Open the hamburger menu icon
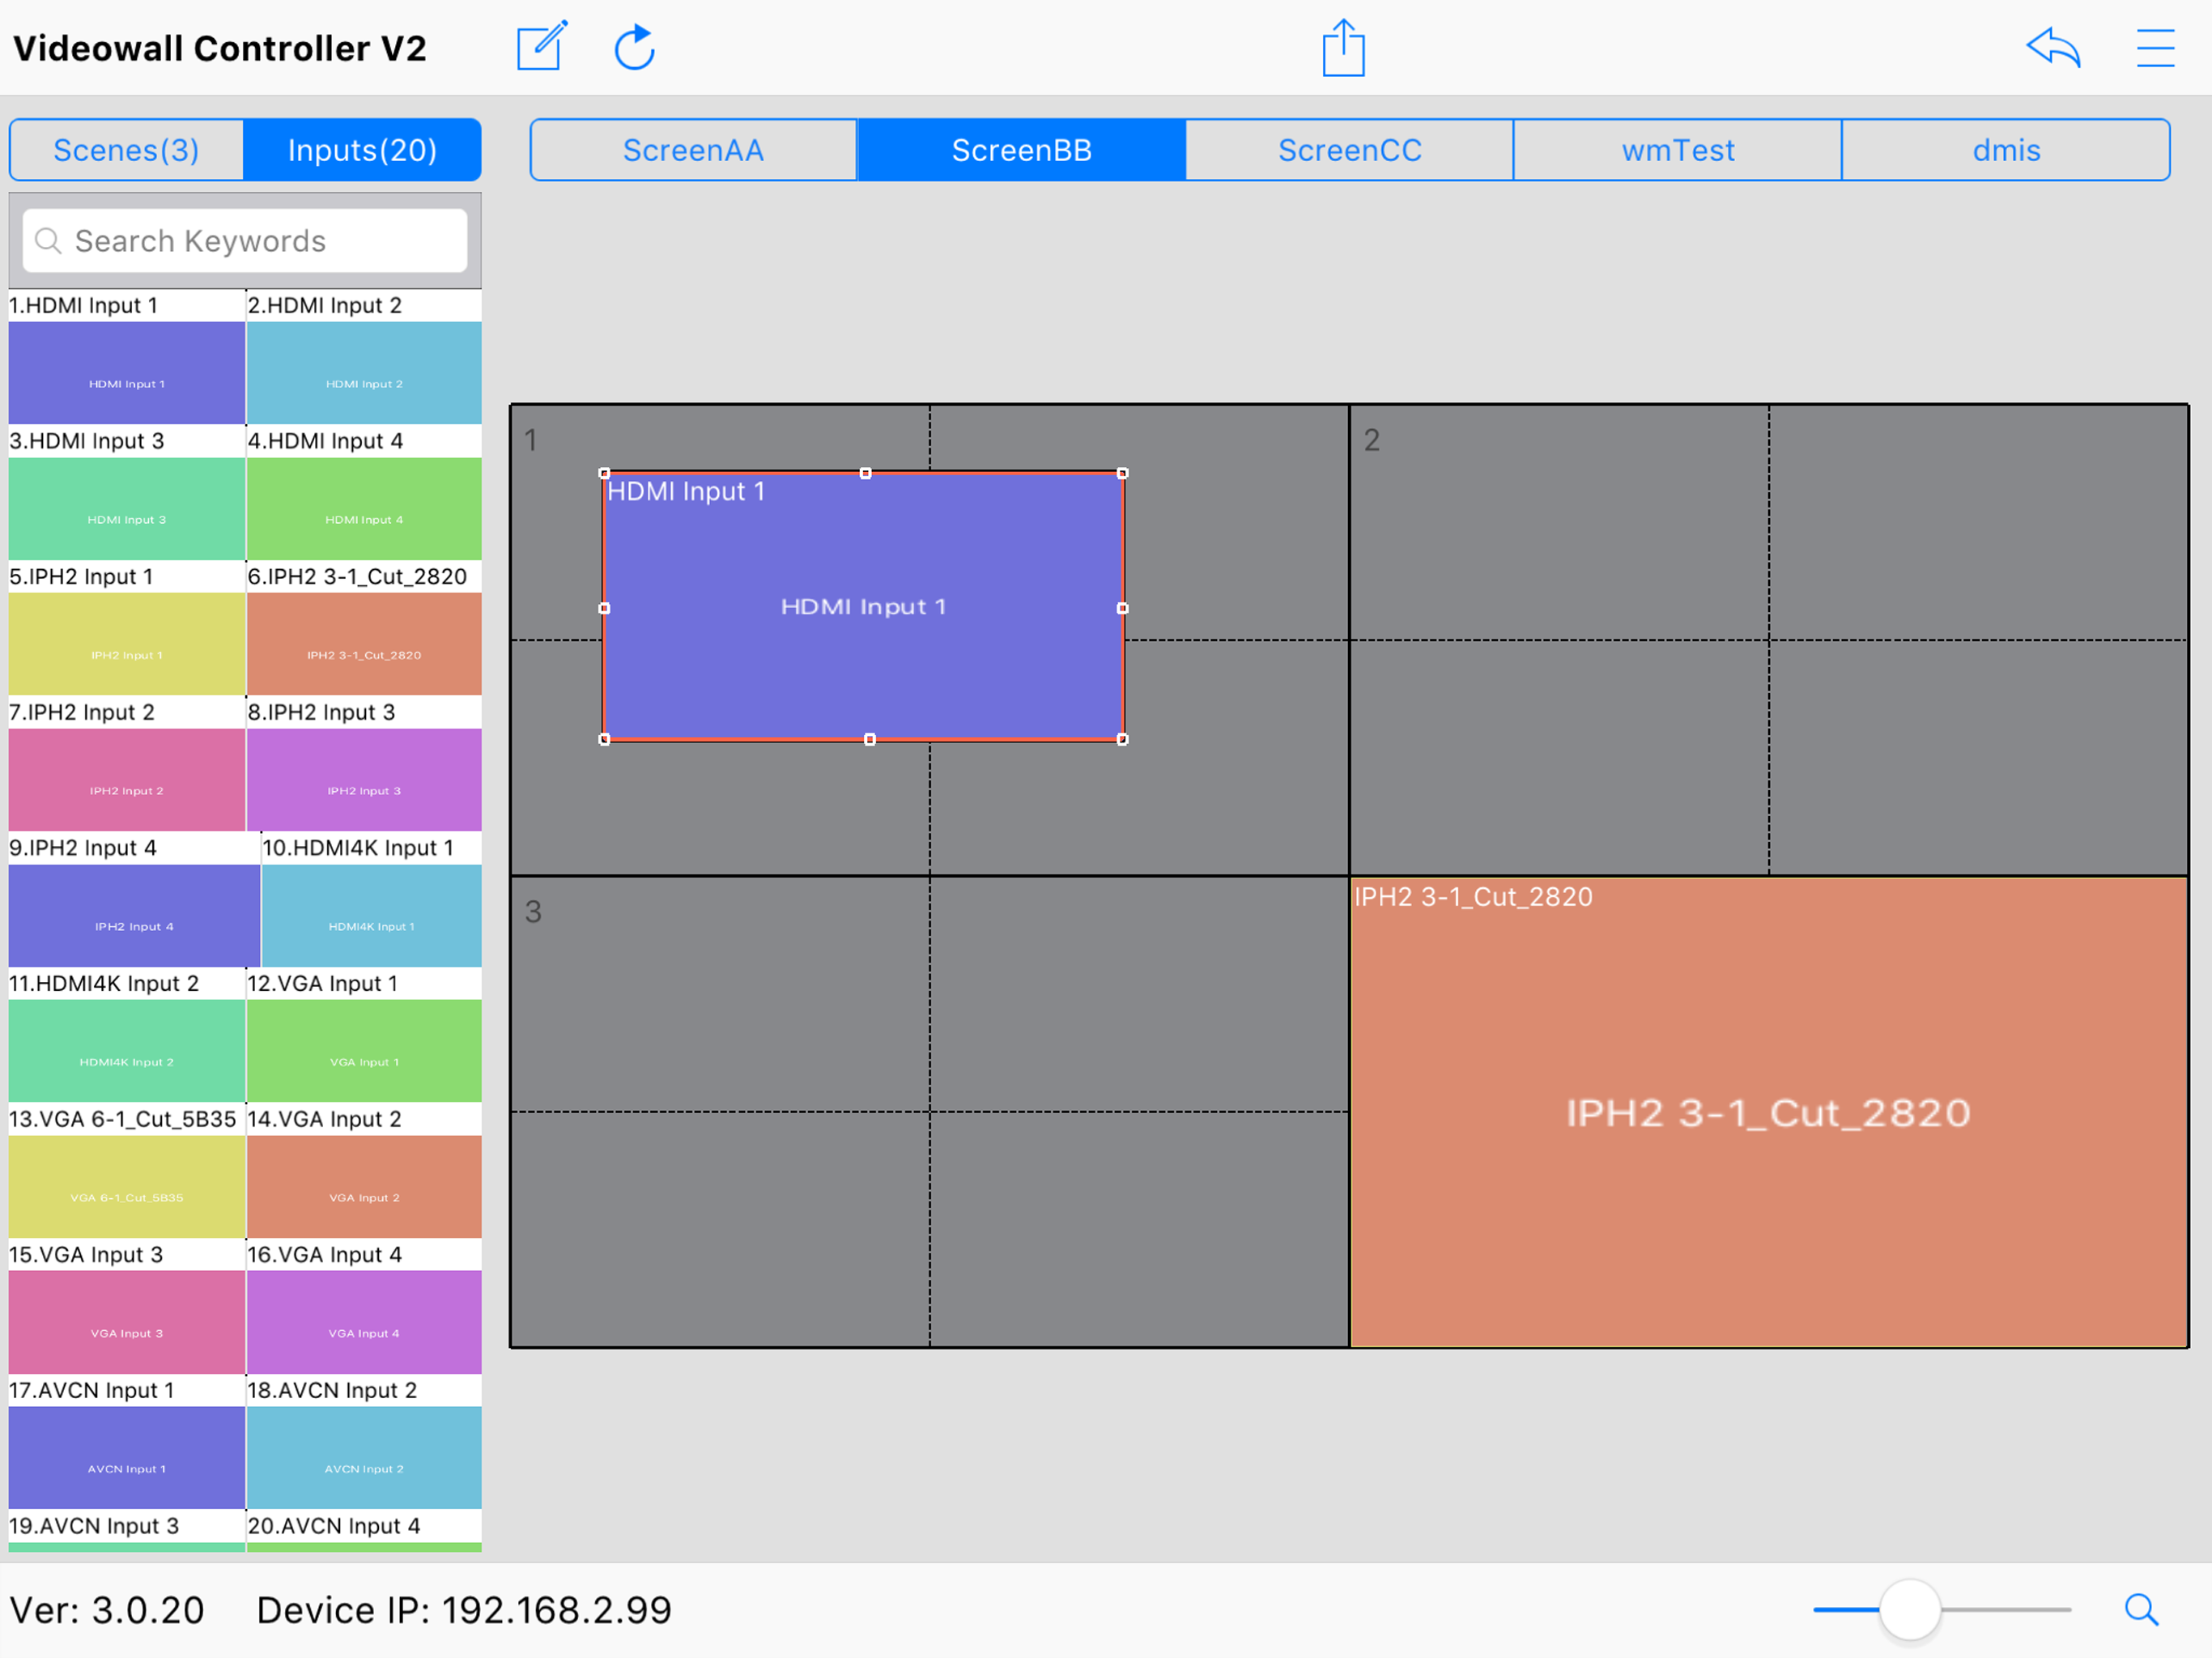2212x1658 pixels. pyautogui.click(x=2155, y=47)
